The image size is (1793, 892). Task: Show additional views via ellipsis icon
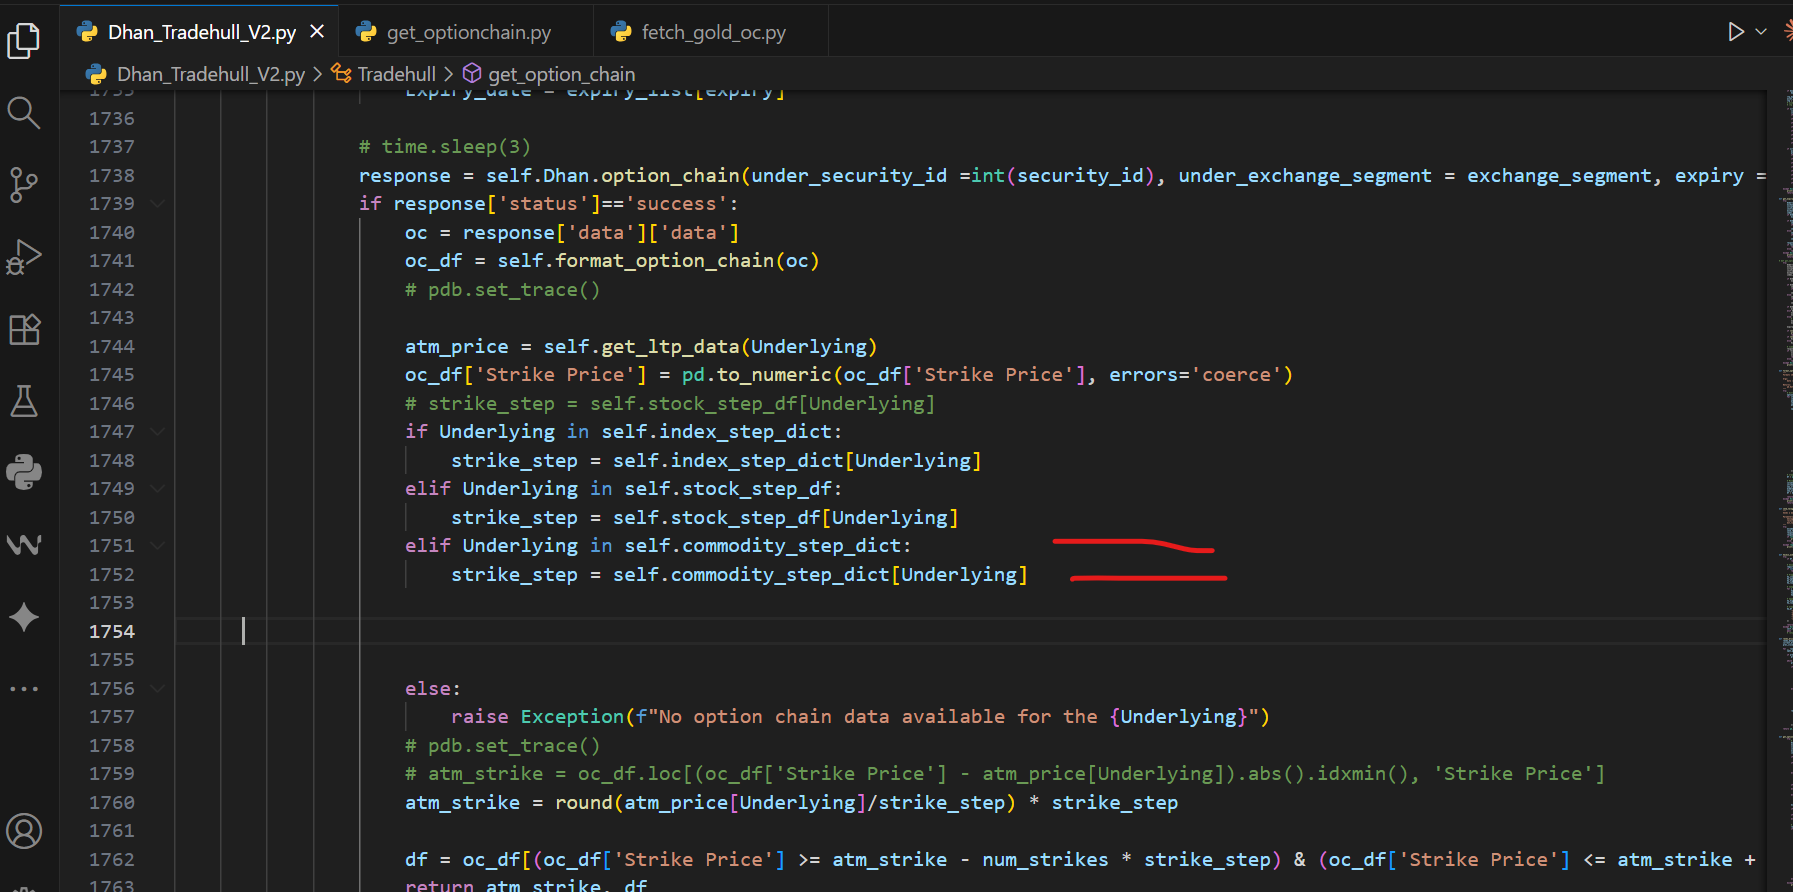pos(23,689)
